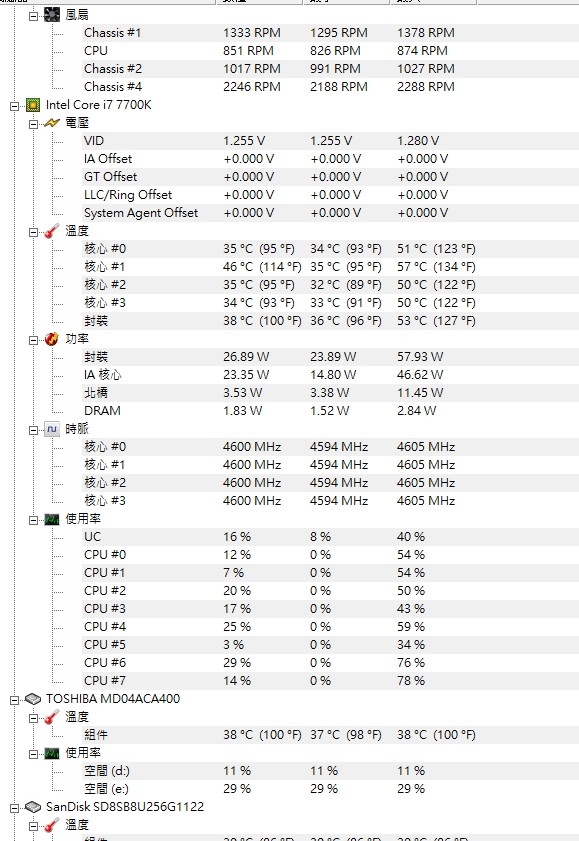Collapse the 時脈 clocks section
Image resolution: width=579 pixels, height=841 pixels.
click(33, 430)
